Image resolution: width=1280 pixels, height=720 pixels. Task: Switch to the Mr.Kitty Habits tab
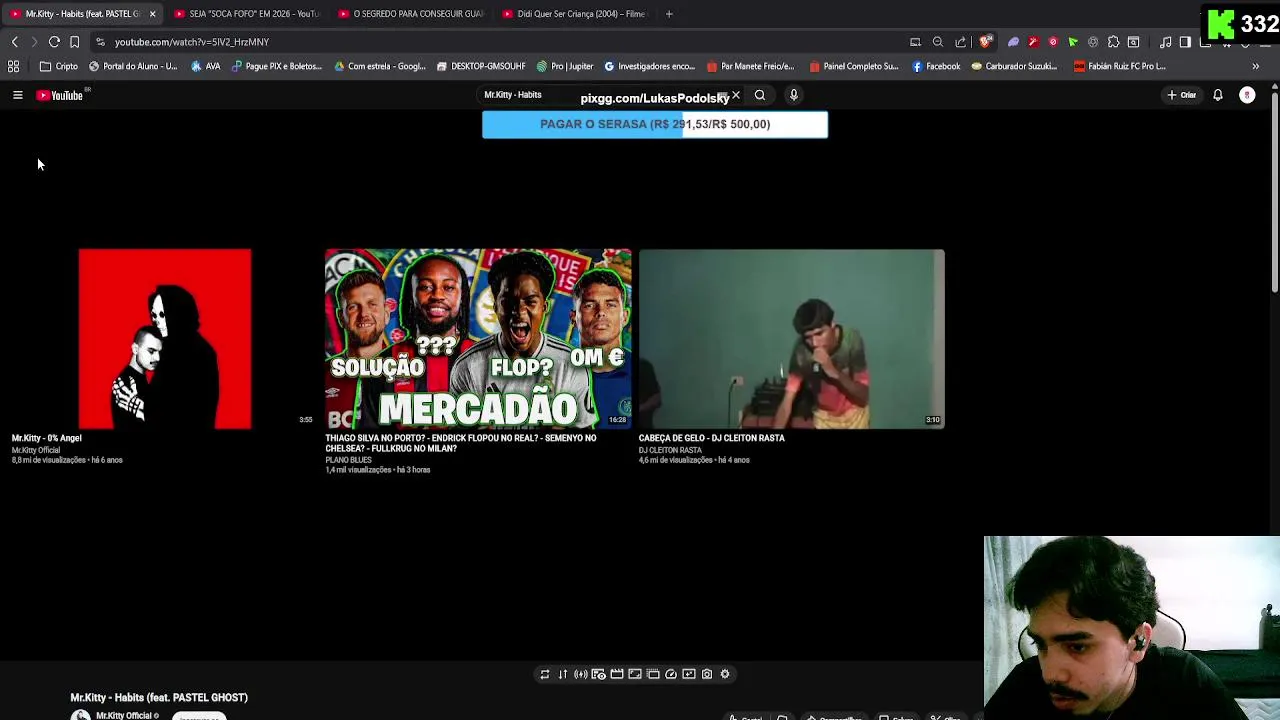pyautogui.click(x=80, y=14)
